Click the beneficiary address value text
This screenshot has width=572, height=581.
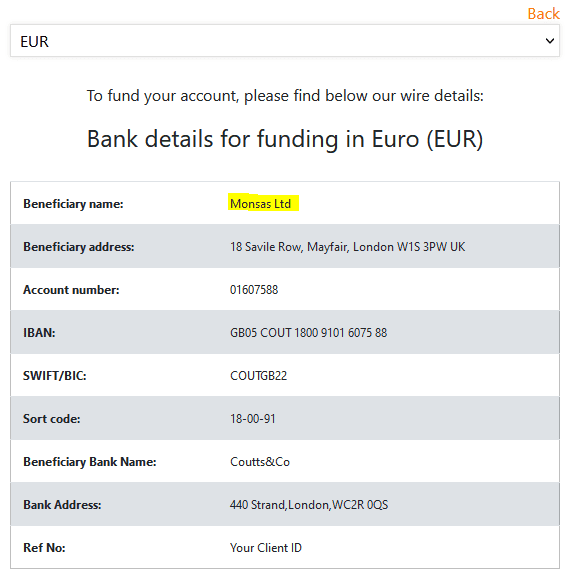pos(347,247)
